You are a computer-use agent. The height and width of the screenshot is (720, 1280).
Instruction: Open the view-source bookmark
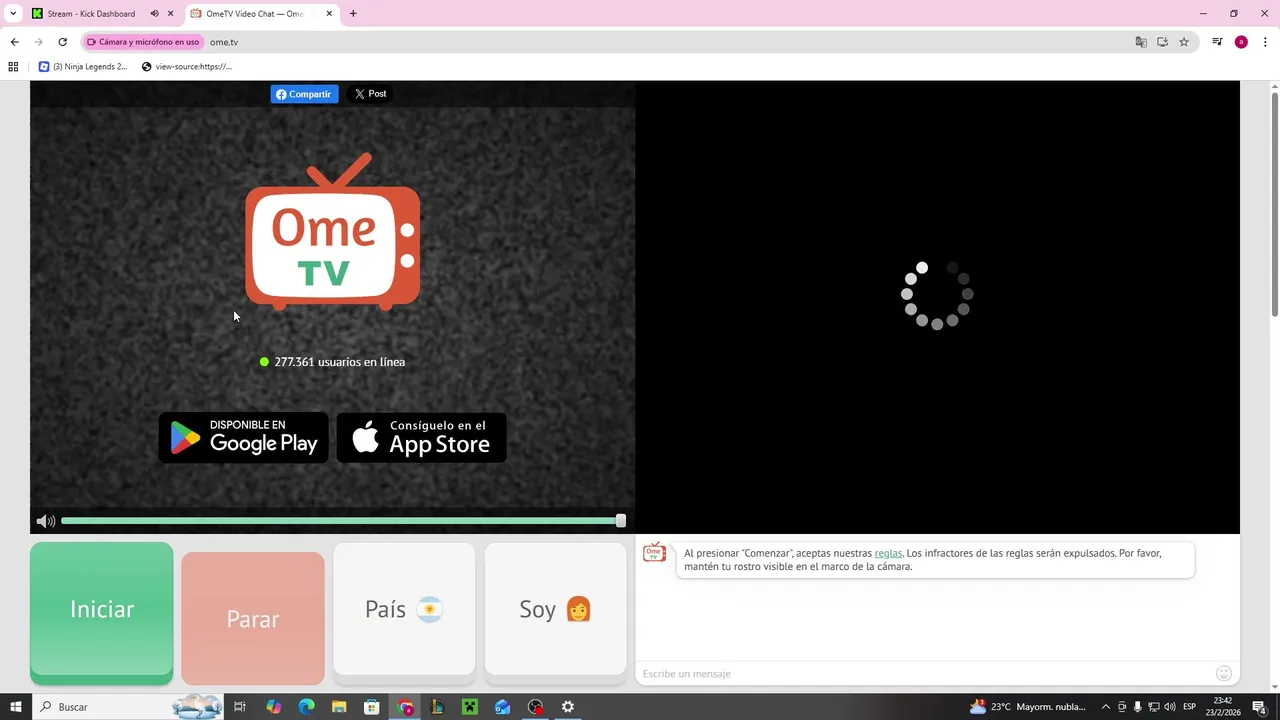coord(187,67)
